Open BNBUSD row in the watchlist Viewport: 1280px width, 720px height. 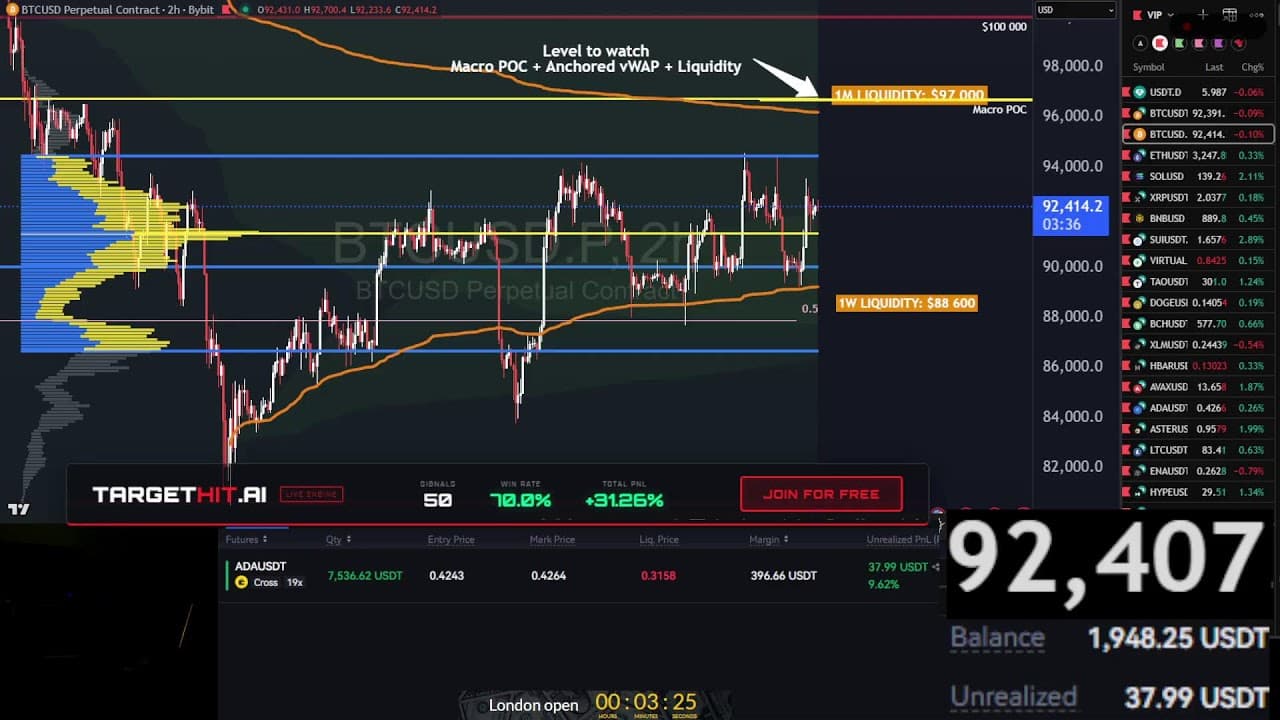coord(1199,218)
